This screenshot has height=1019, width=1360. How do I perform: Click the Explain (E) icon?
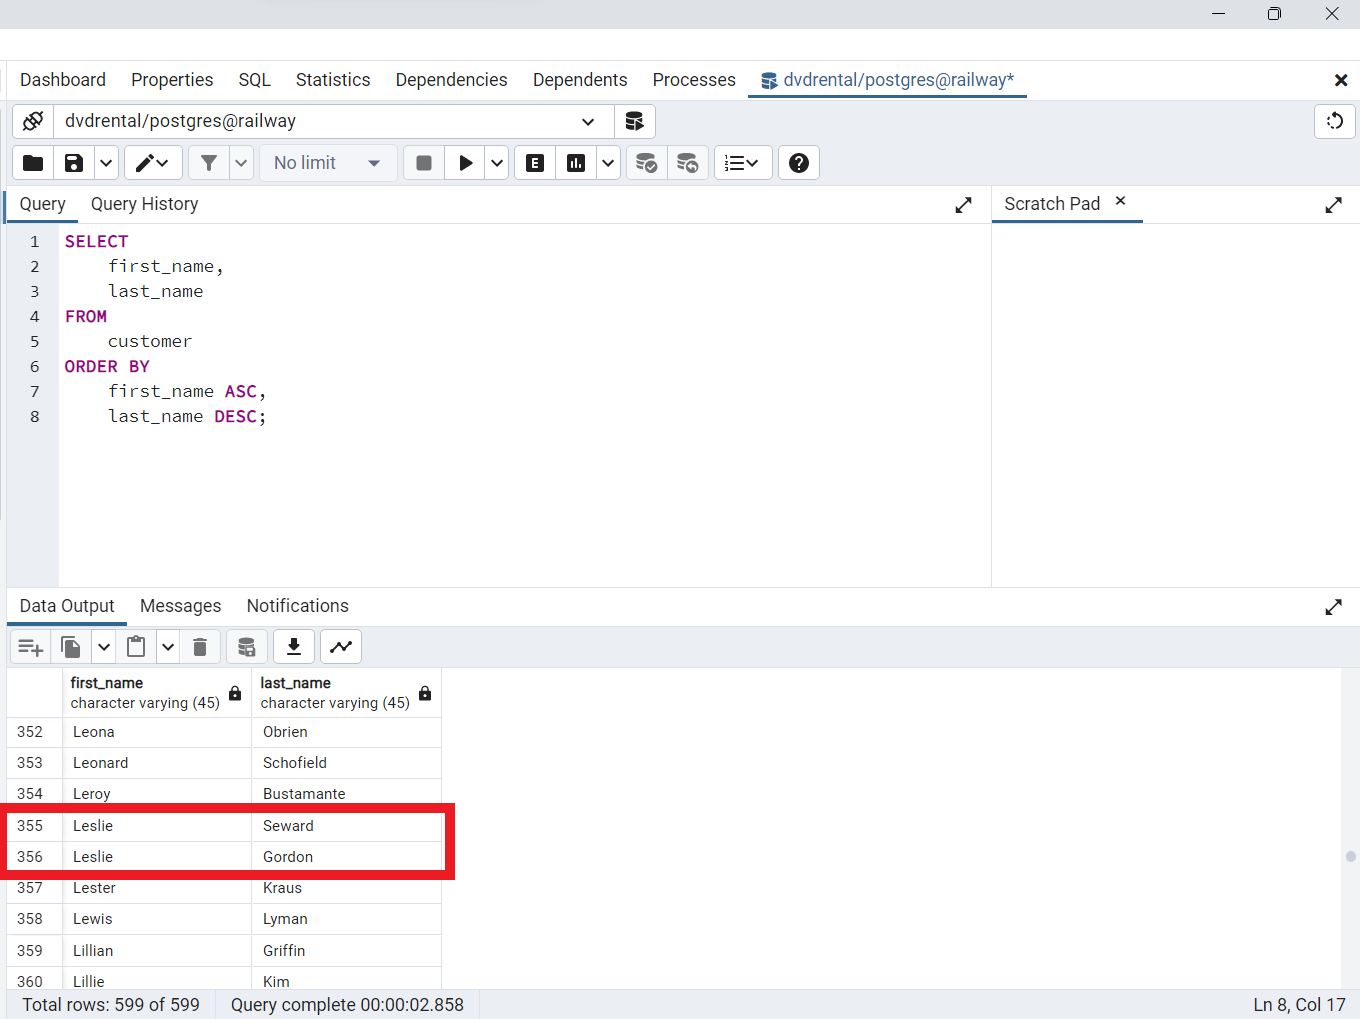click(535, 163)
